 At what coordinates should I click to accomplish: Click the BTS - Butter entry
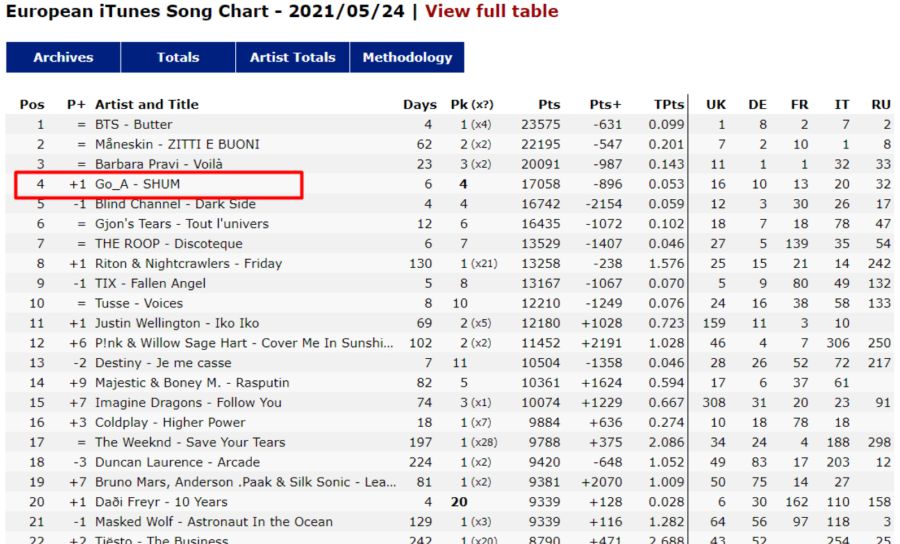point(133,125)
